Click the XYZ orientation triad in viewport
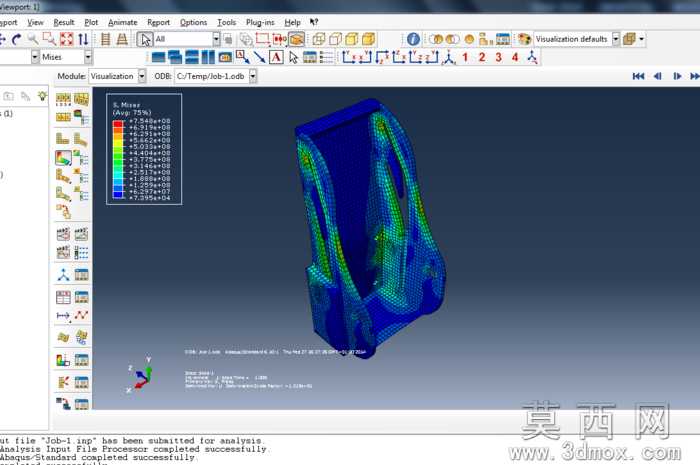This screenshot has height=465, width=700. [x=140, y=374]
